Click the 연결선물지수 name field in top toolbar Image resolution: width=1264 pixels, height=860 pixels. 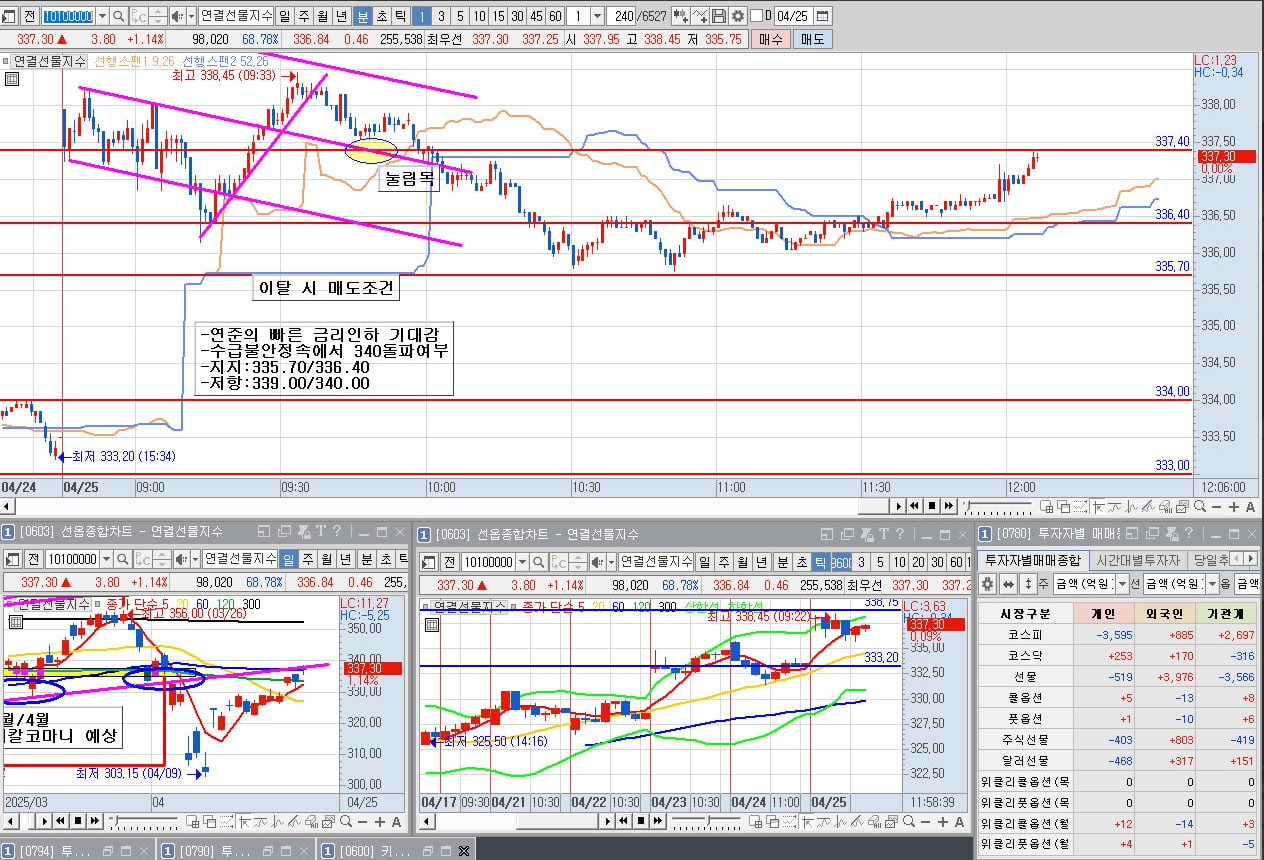[x=237, y=16]
